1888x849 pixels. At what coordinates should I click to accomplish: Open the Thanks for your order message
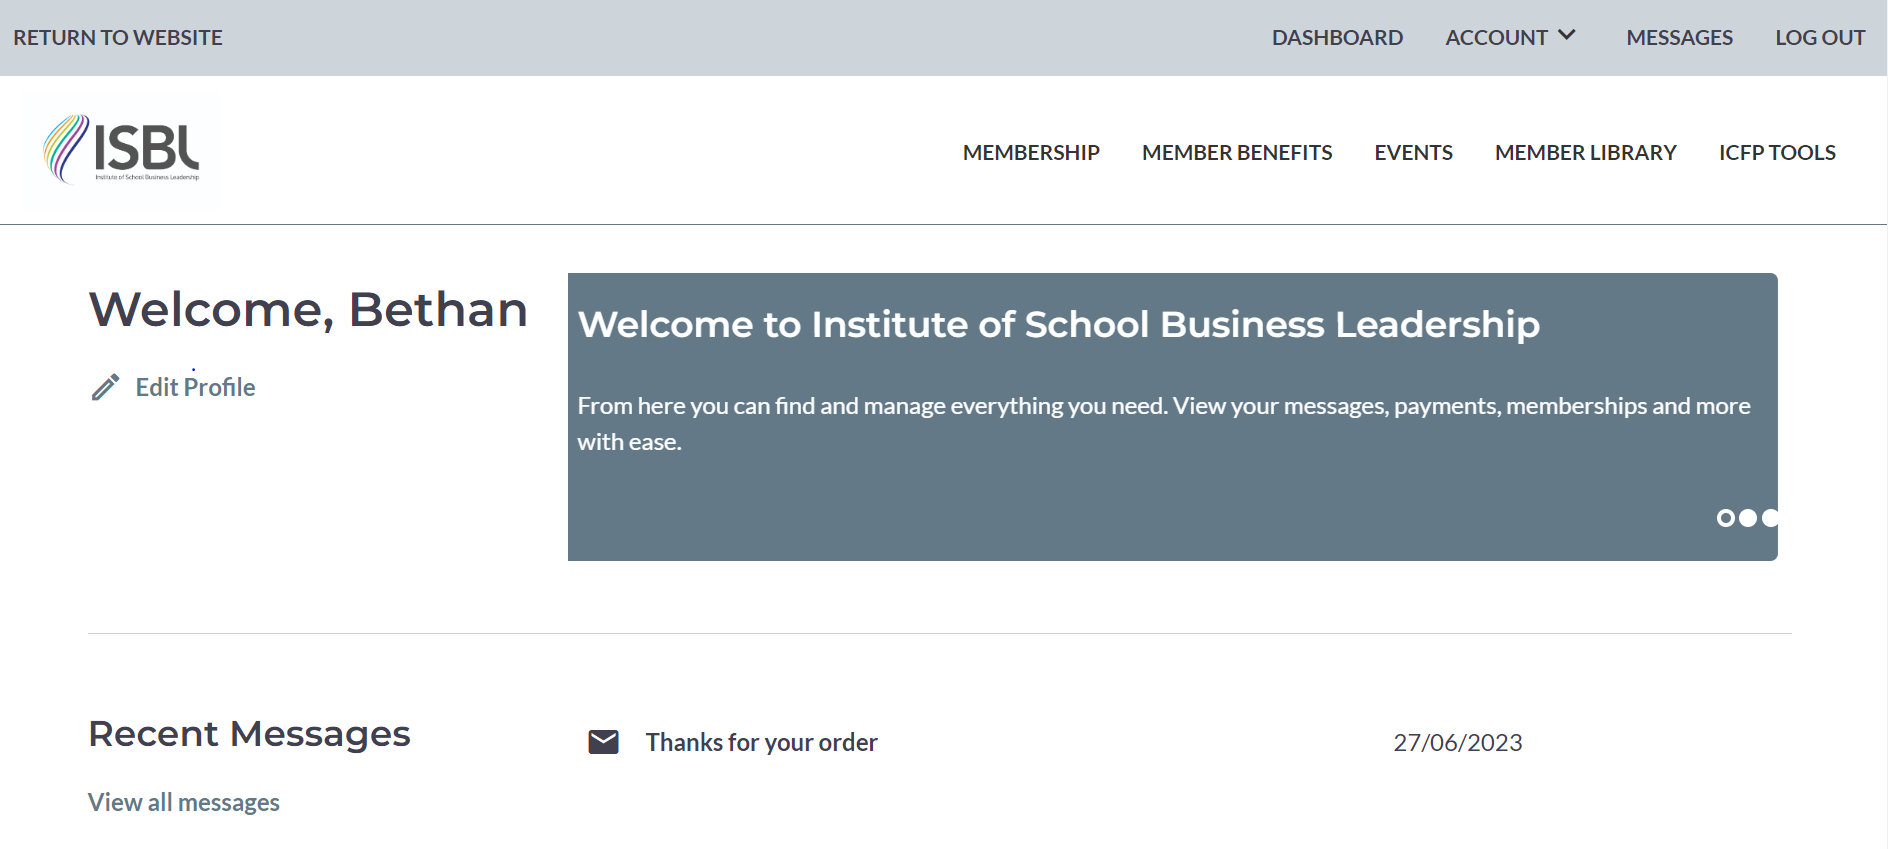(761, 742)
